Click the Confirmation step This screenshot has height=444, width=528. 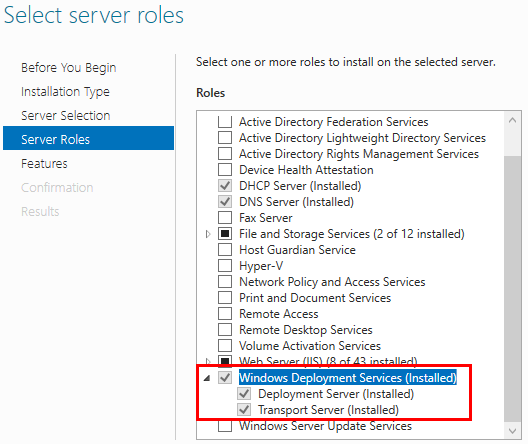[57, 187]
